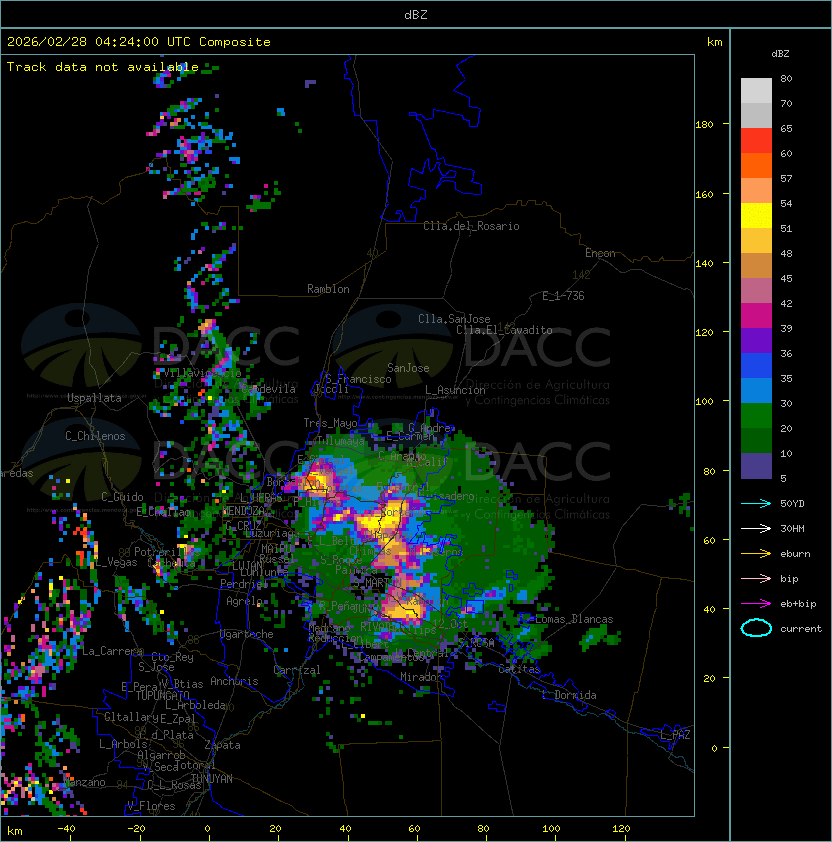Select the dark blue 36 dBZ swatch
This screenshot has height=842, width=832.
click(756, 366)
